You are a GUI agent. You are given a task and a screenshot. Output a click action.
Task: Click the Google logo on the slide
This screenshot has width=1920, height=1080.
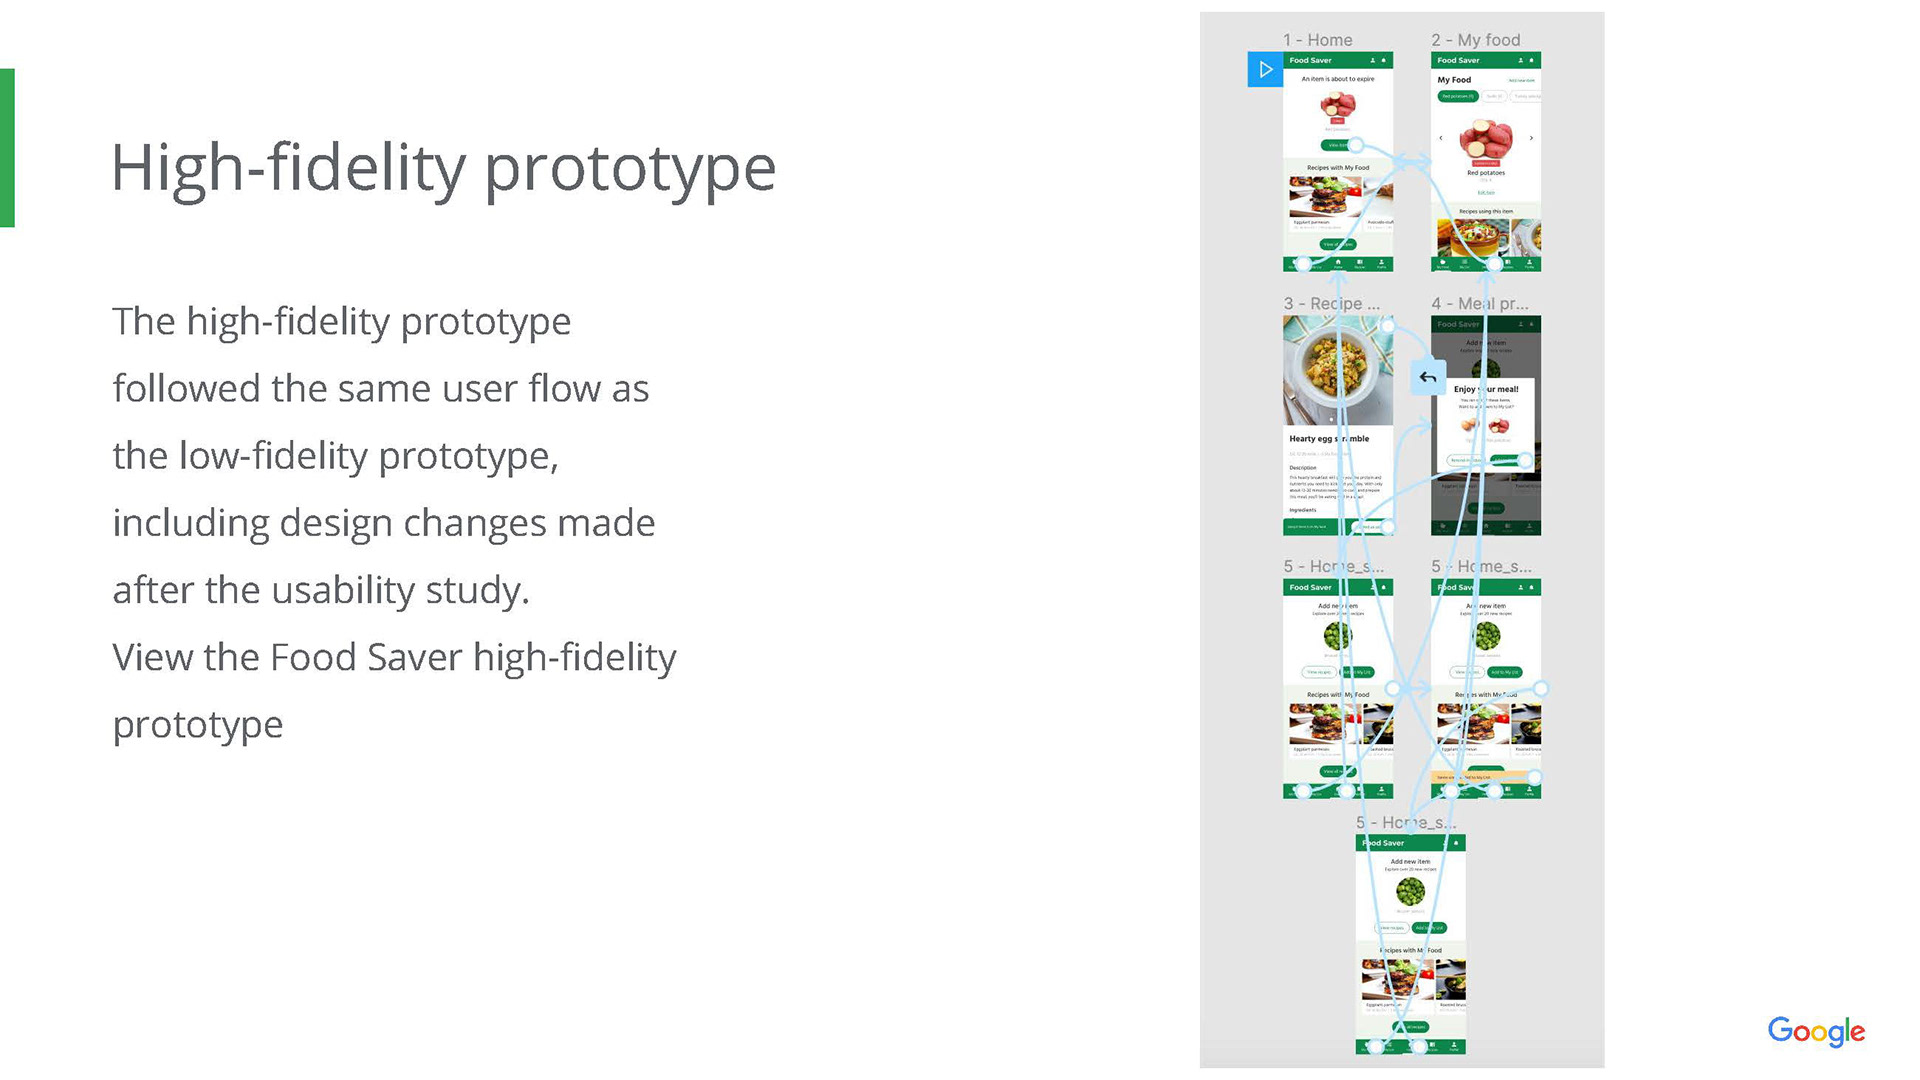tap(1816, 1031)
